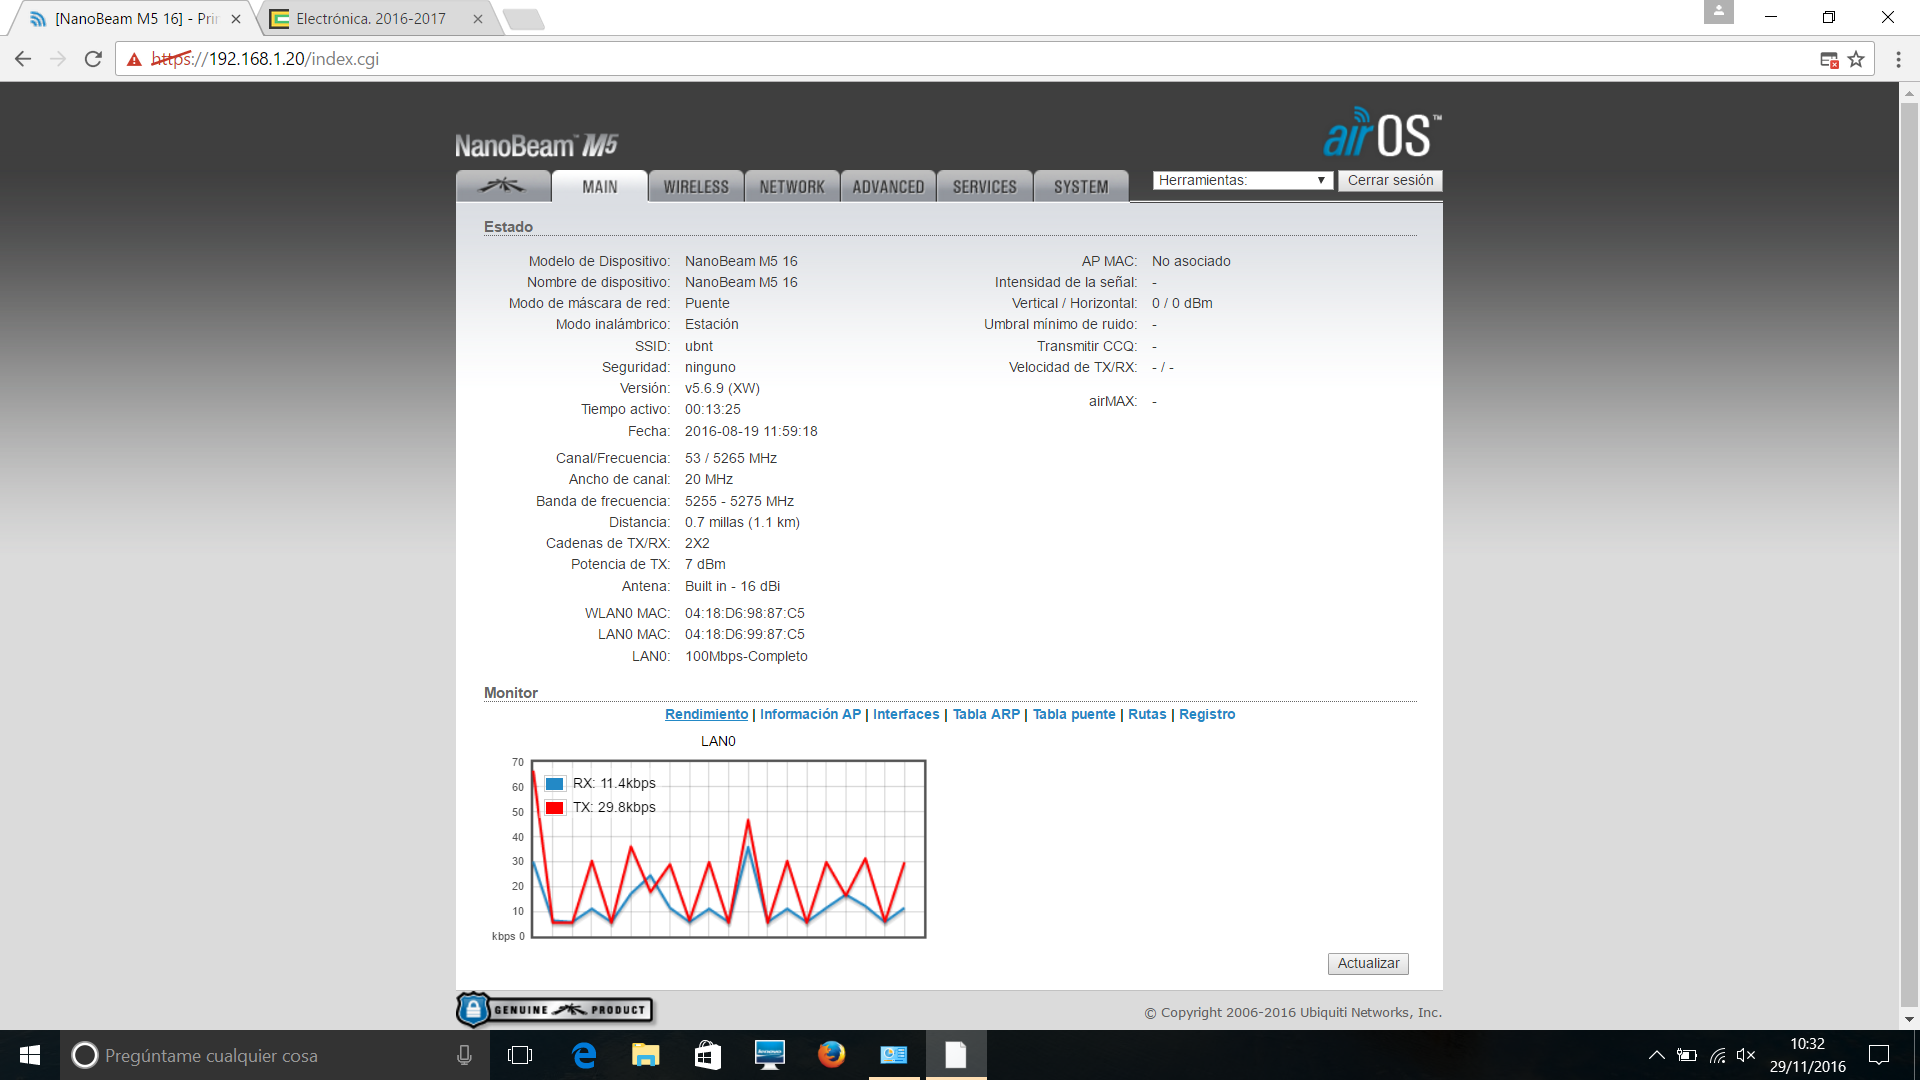Open Windows Start menu

pos(30,1055)
